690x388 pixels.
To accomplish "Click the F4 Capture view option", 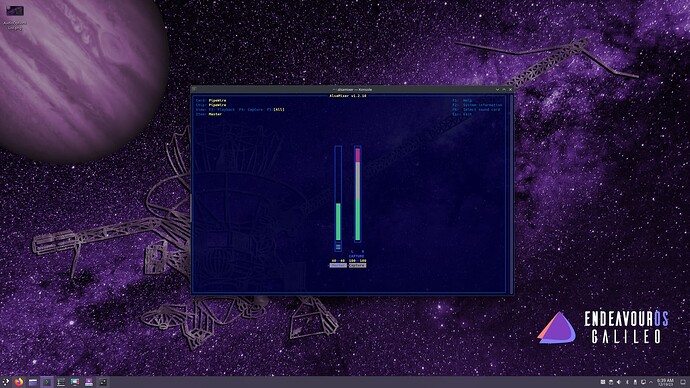I will 251,110.
